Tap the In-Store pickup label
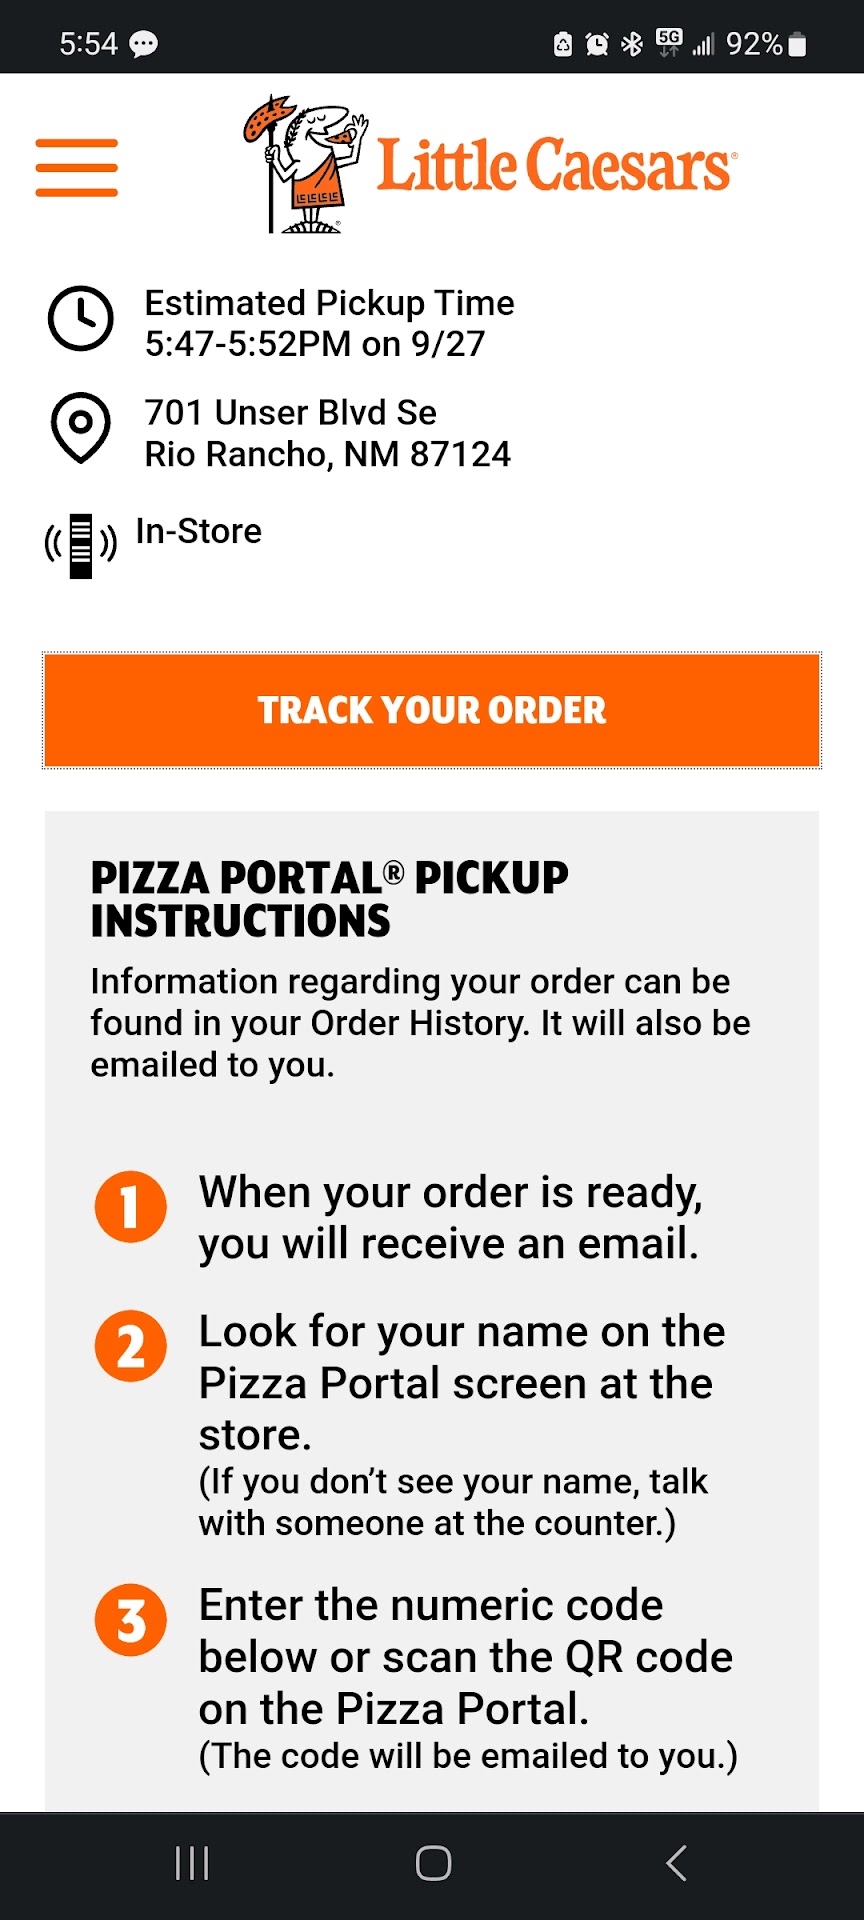 (x=199, y=531)
